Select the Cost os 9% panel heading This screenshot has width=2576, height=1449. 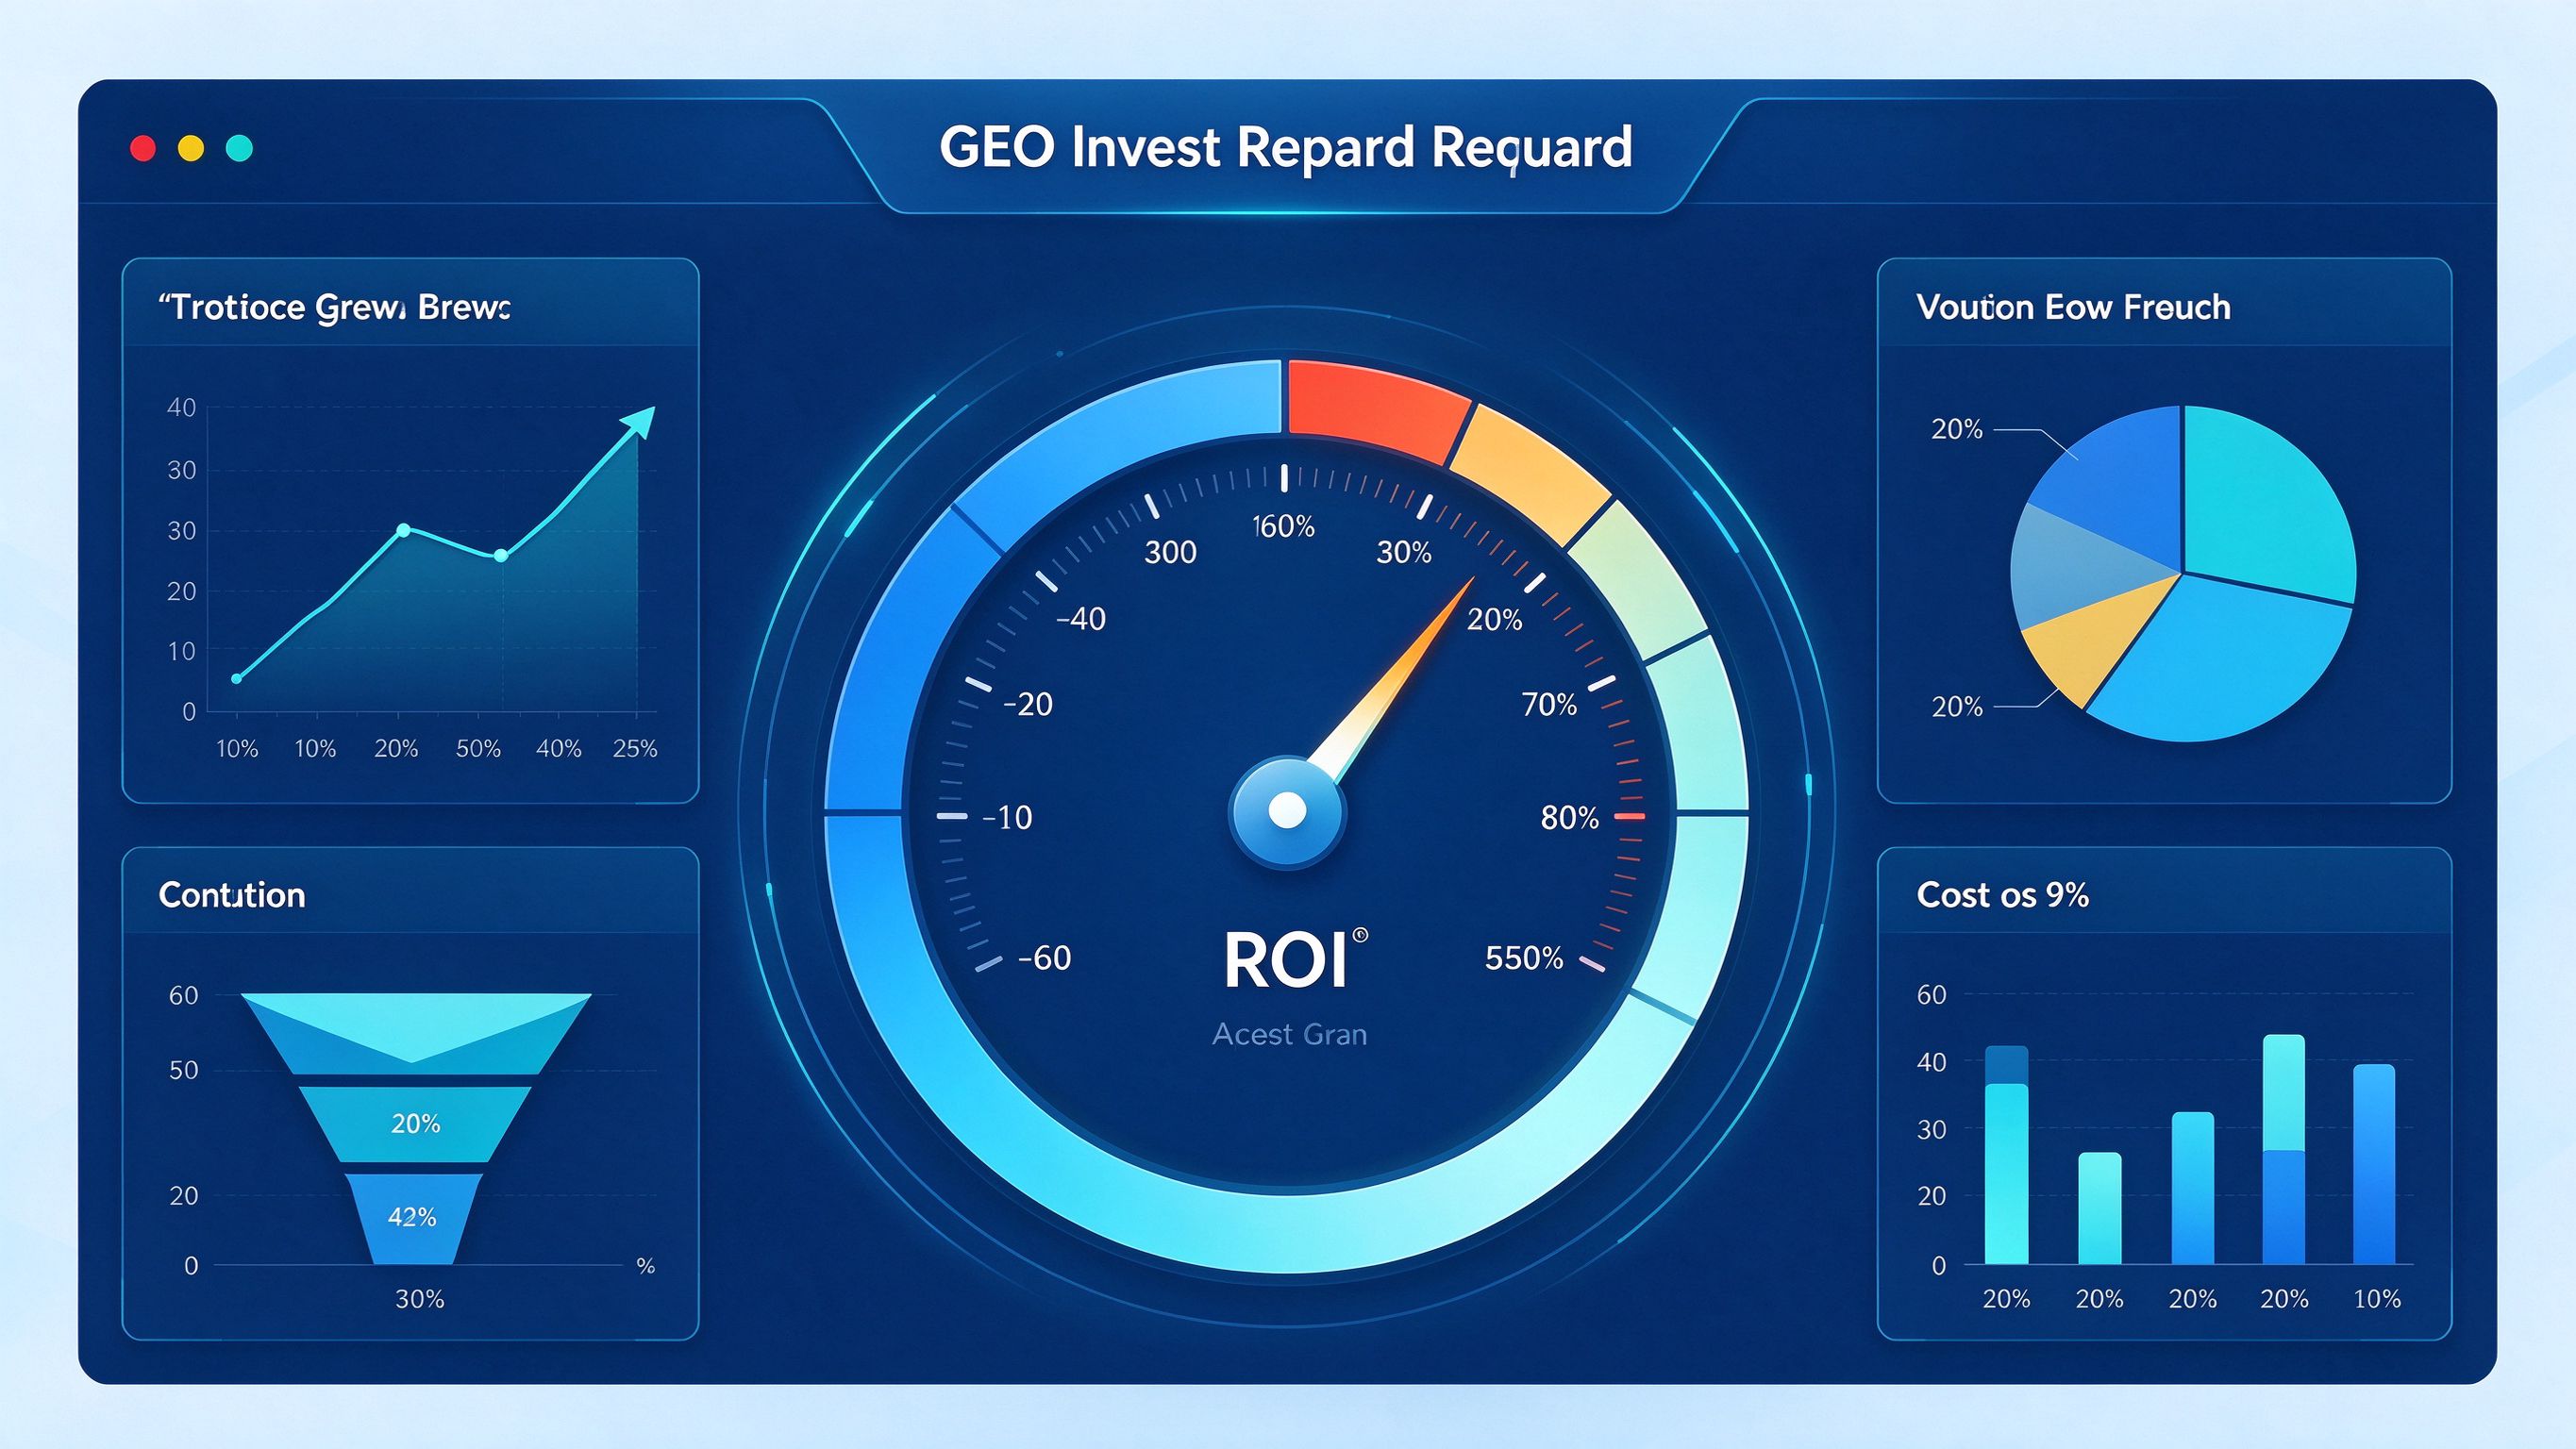(2002, 894)
